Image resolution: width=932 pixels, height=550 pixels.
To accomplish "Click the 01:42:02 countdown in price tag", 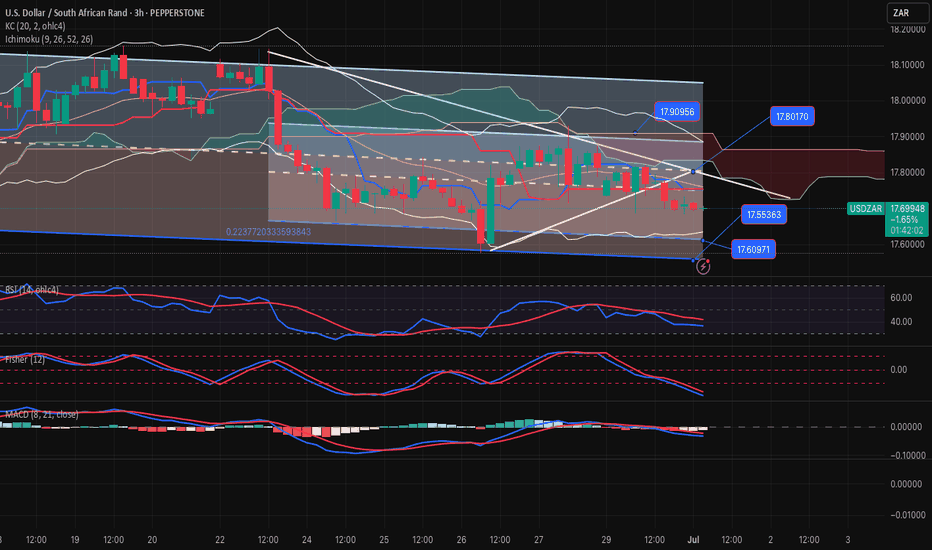I will (x=907, y=230).
